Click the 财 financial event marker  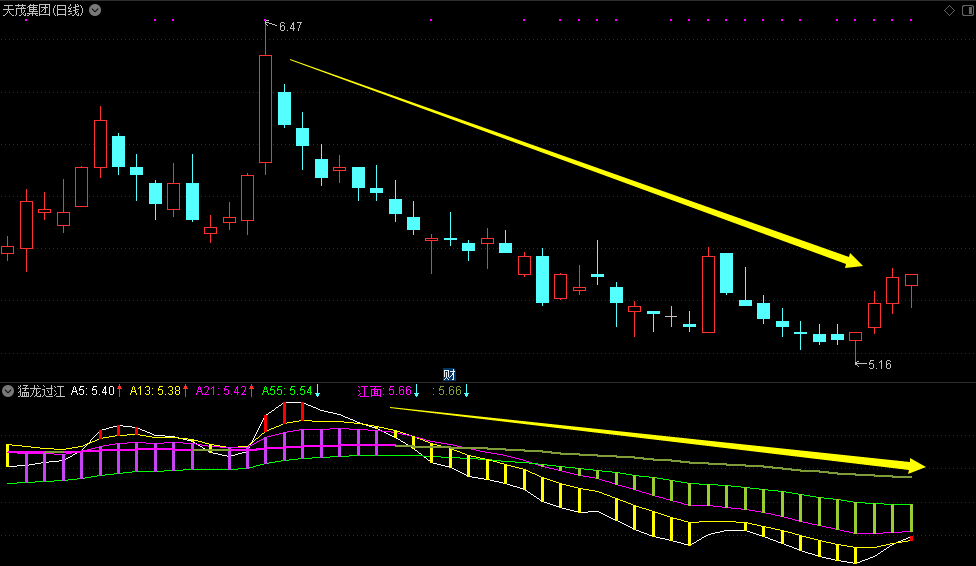pyautogui.click(x=449, y=374)
